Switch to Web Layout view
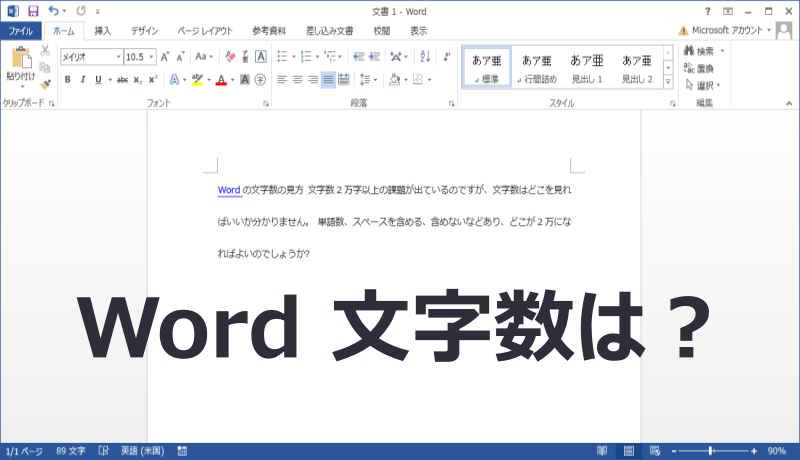Viewport: 800px width, 460px height. pos(655,451)
